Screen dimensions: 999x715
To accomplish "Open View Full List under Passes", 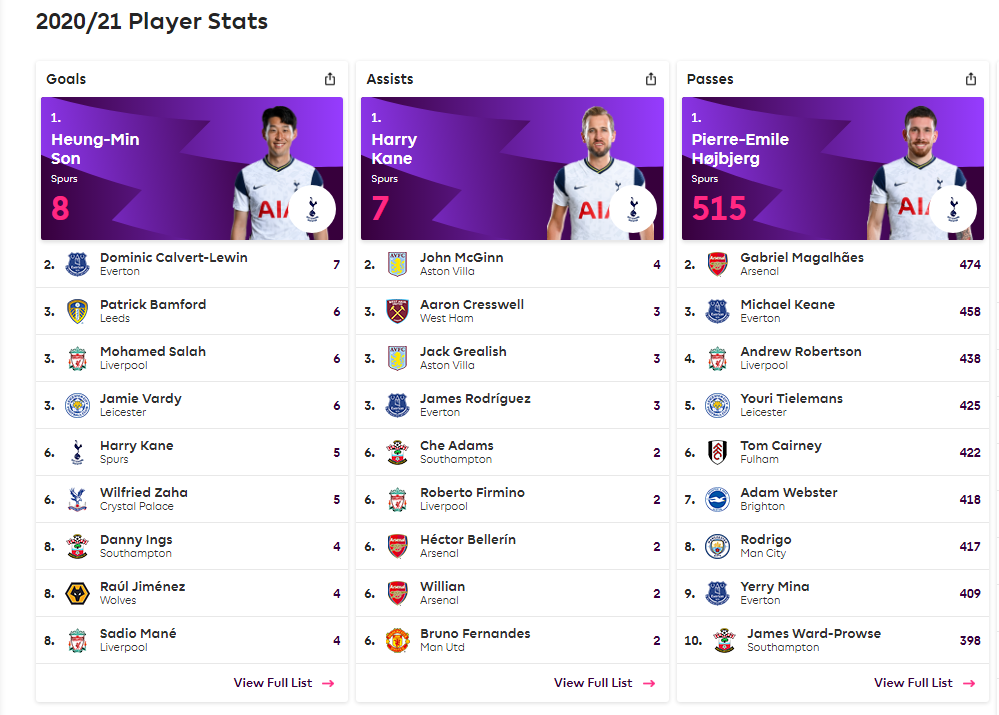I will click(x=924, y=682).
